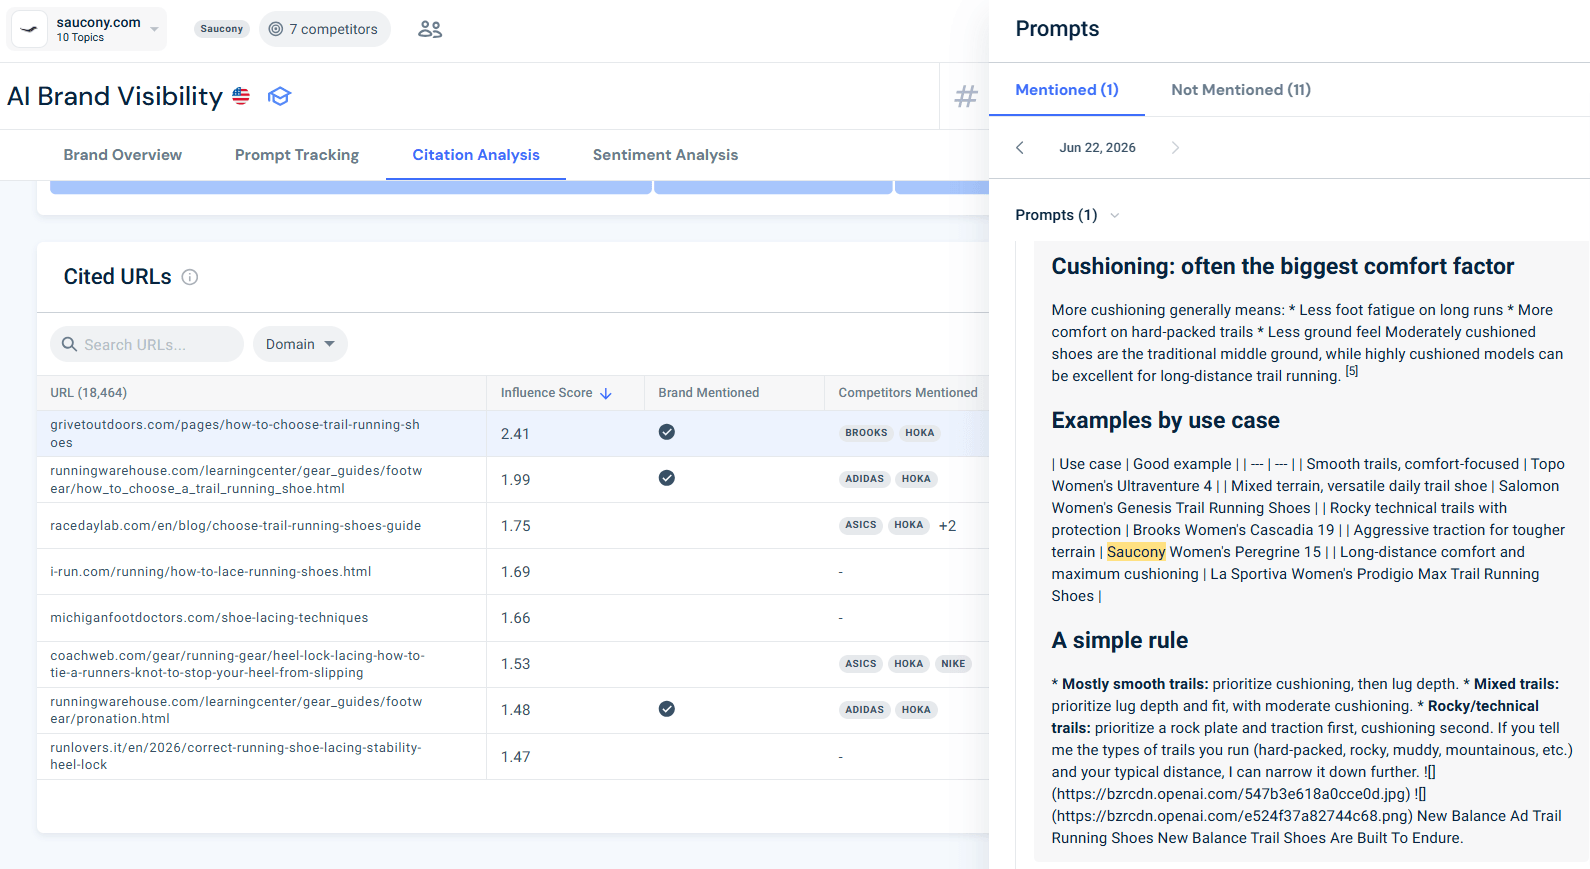This screenshot has width=1590, height=869.
Task: Click the Cushioning comfort factor heading
Action: 1282,266
